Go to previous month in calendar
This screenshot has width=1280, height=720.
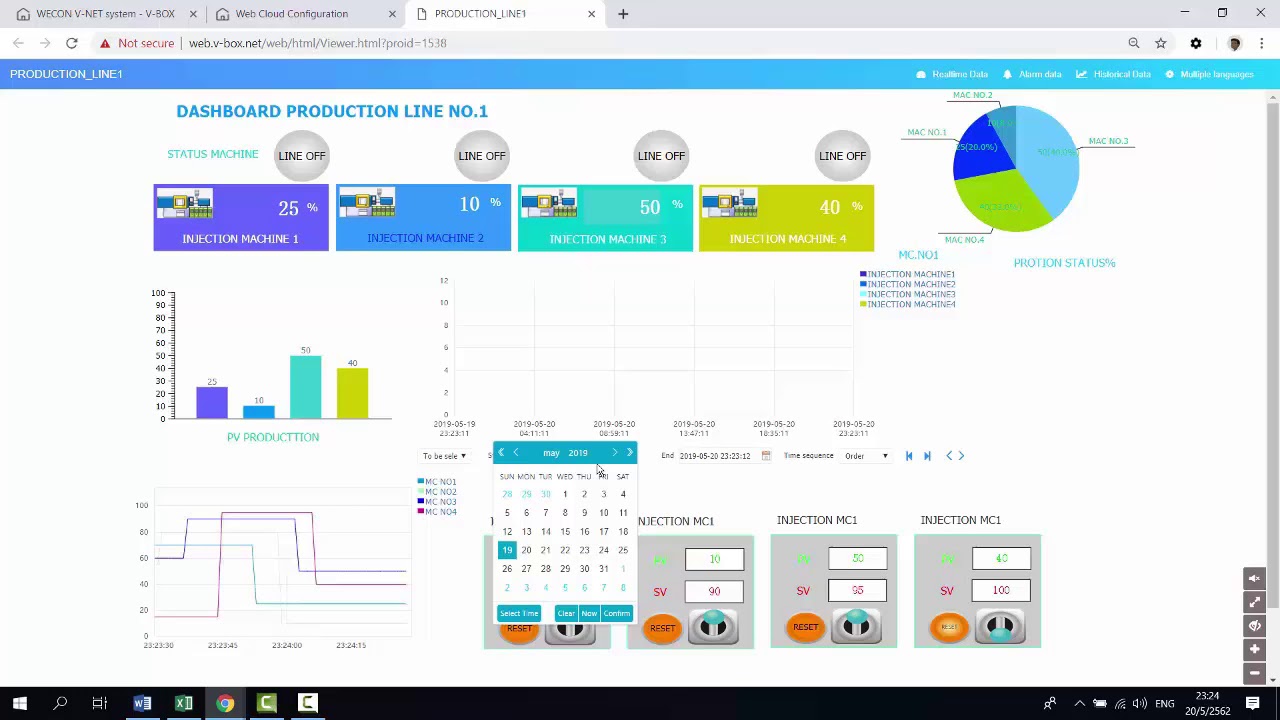[516, 453]
